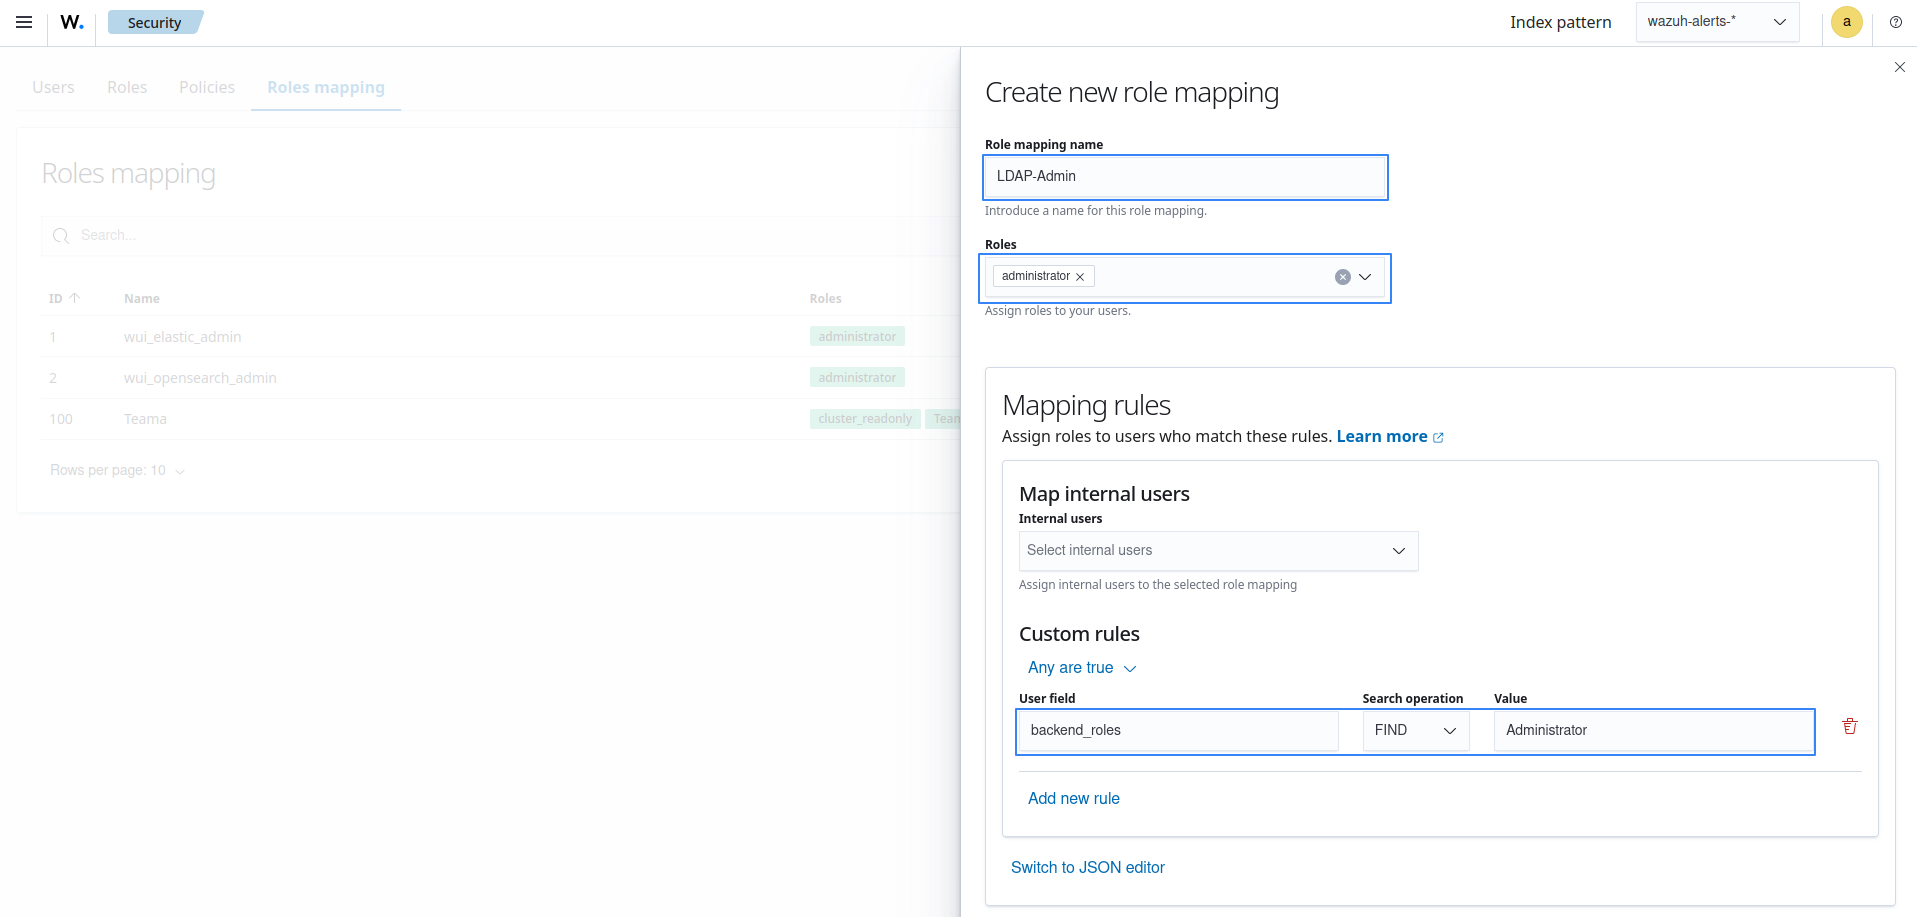Click the Wazuh logo in the top bar
Screen dimensions: 1917x917
[x=70, y=21]
